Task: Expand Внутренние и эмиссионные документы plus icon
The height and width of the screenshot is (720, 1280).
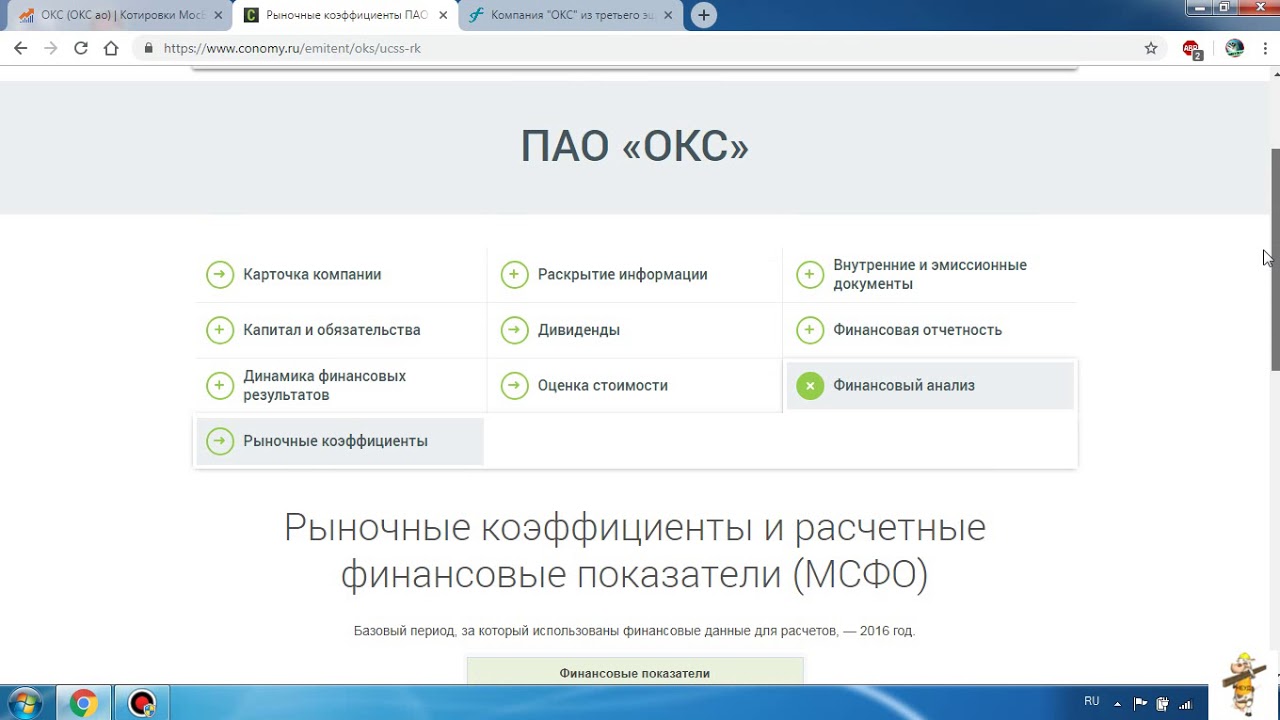Action: pyautogui.click(x=810, y=274)
